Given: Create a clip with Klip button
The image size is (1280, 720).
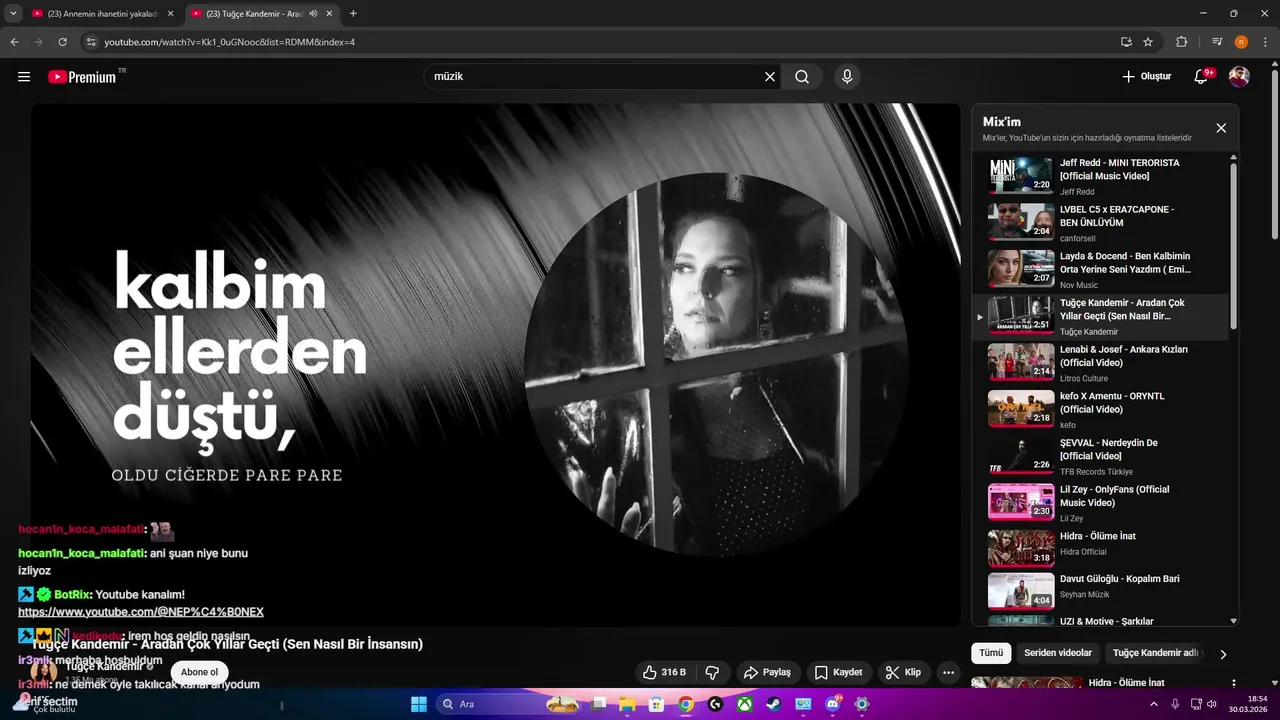Looking at the screenshot, I should (x=903, y=673).
